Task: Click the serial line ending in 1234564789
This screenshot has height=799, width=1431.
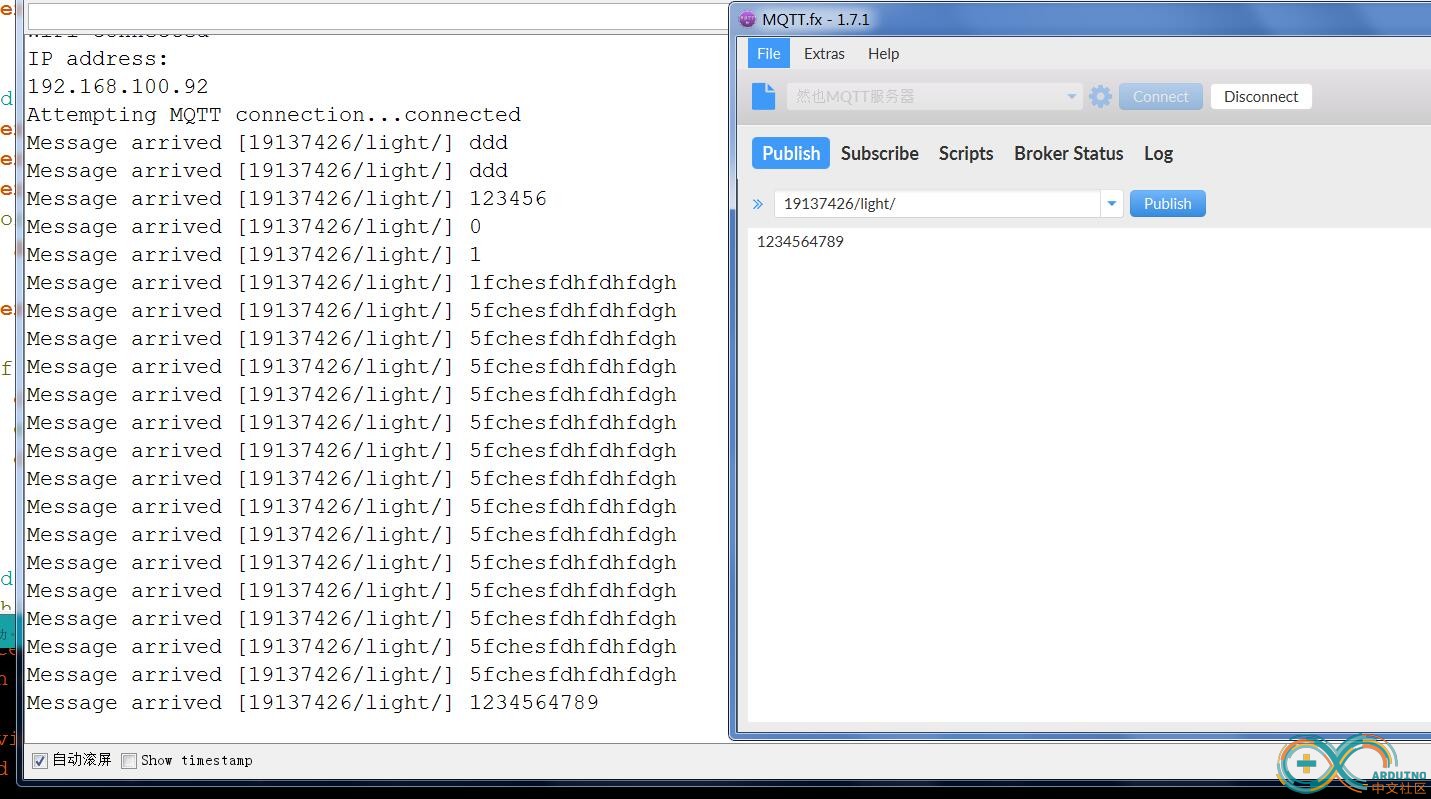Action: click(x=313, y=703)
